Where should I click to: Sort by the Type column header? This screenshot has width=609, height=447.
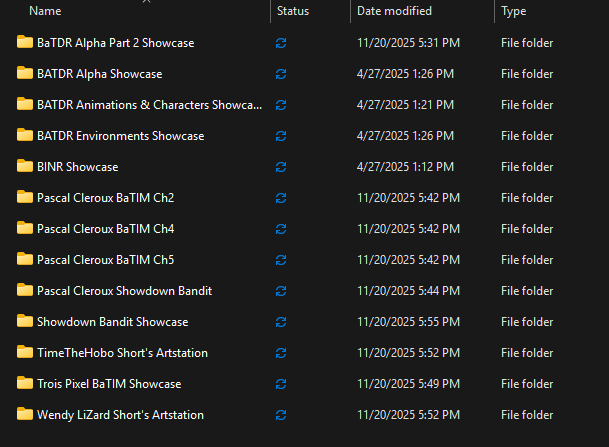point(513,11)
